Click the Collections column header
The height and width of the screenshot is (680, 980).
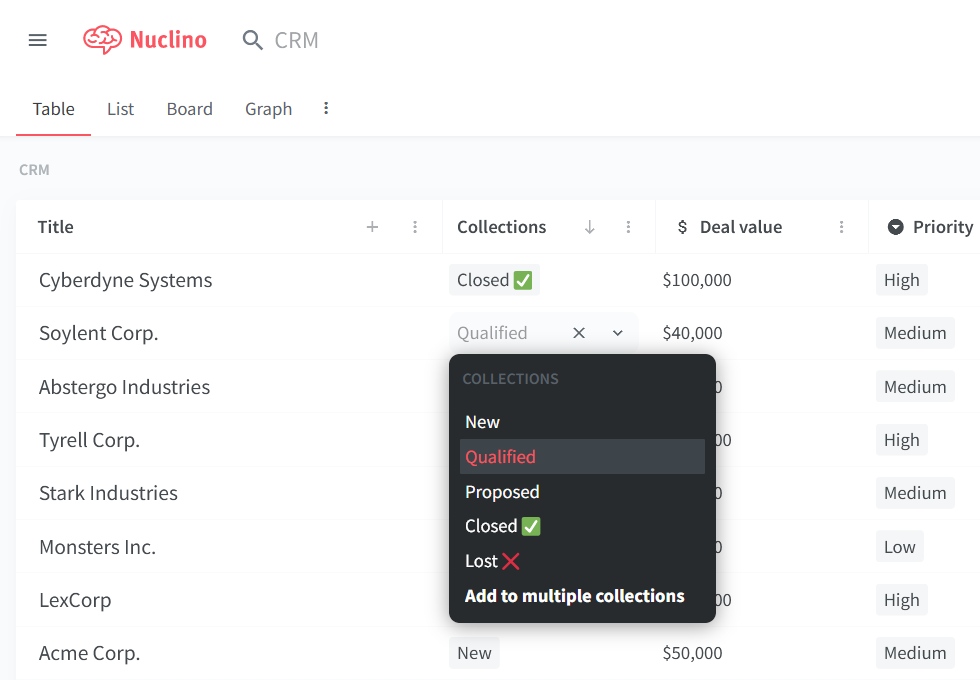[501, 227]
